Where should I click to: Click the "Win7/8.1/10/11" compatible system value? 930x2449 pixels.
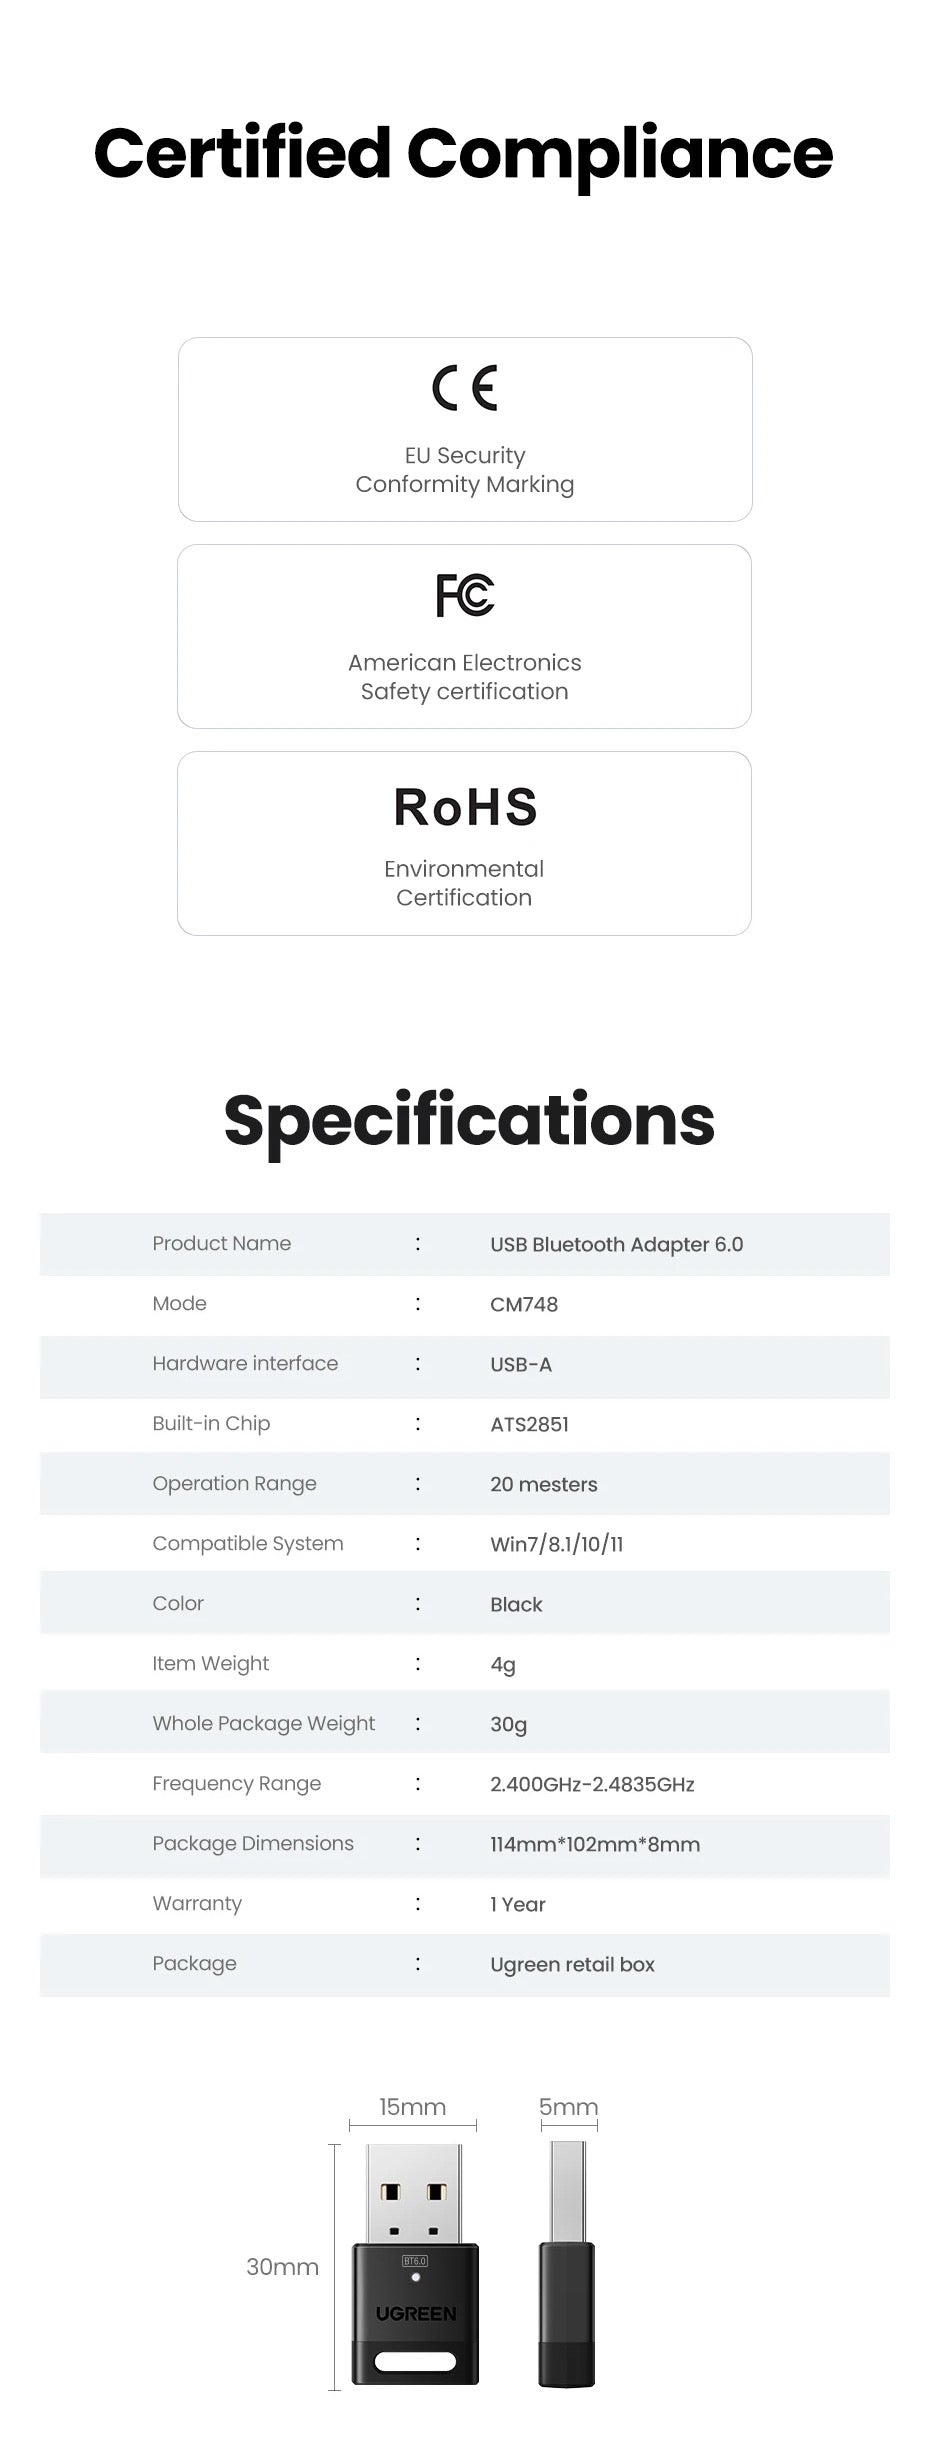tap(556, 1544)
